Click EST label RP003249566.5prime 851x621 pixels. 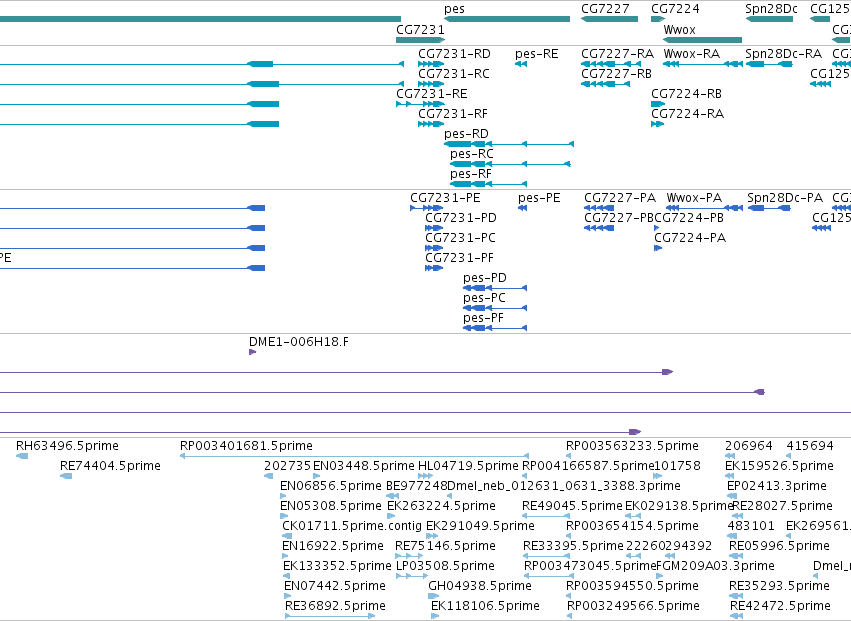click(633, 607)
